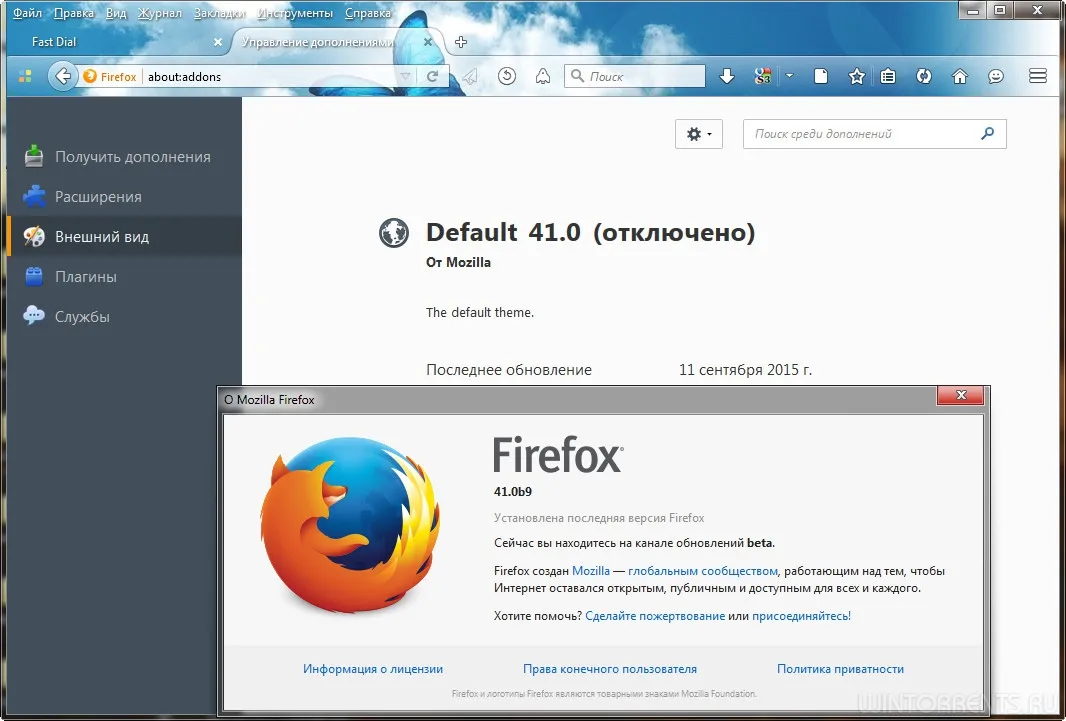1066x721 pixels.
Task: Open the Инструменты menu
Action: (296, 14)
